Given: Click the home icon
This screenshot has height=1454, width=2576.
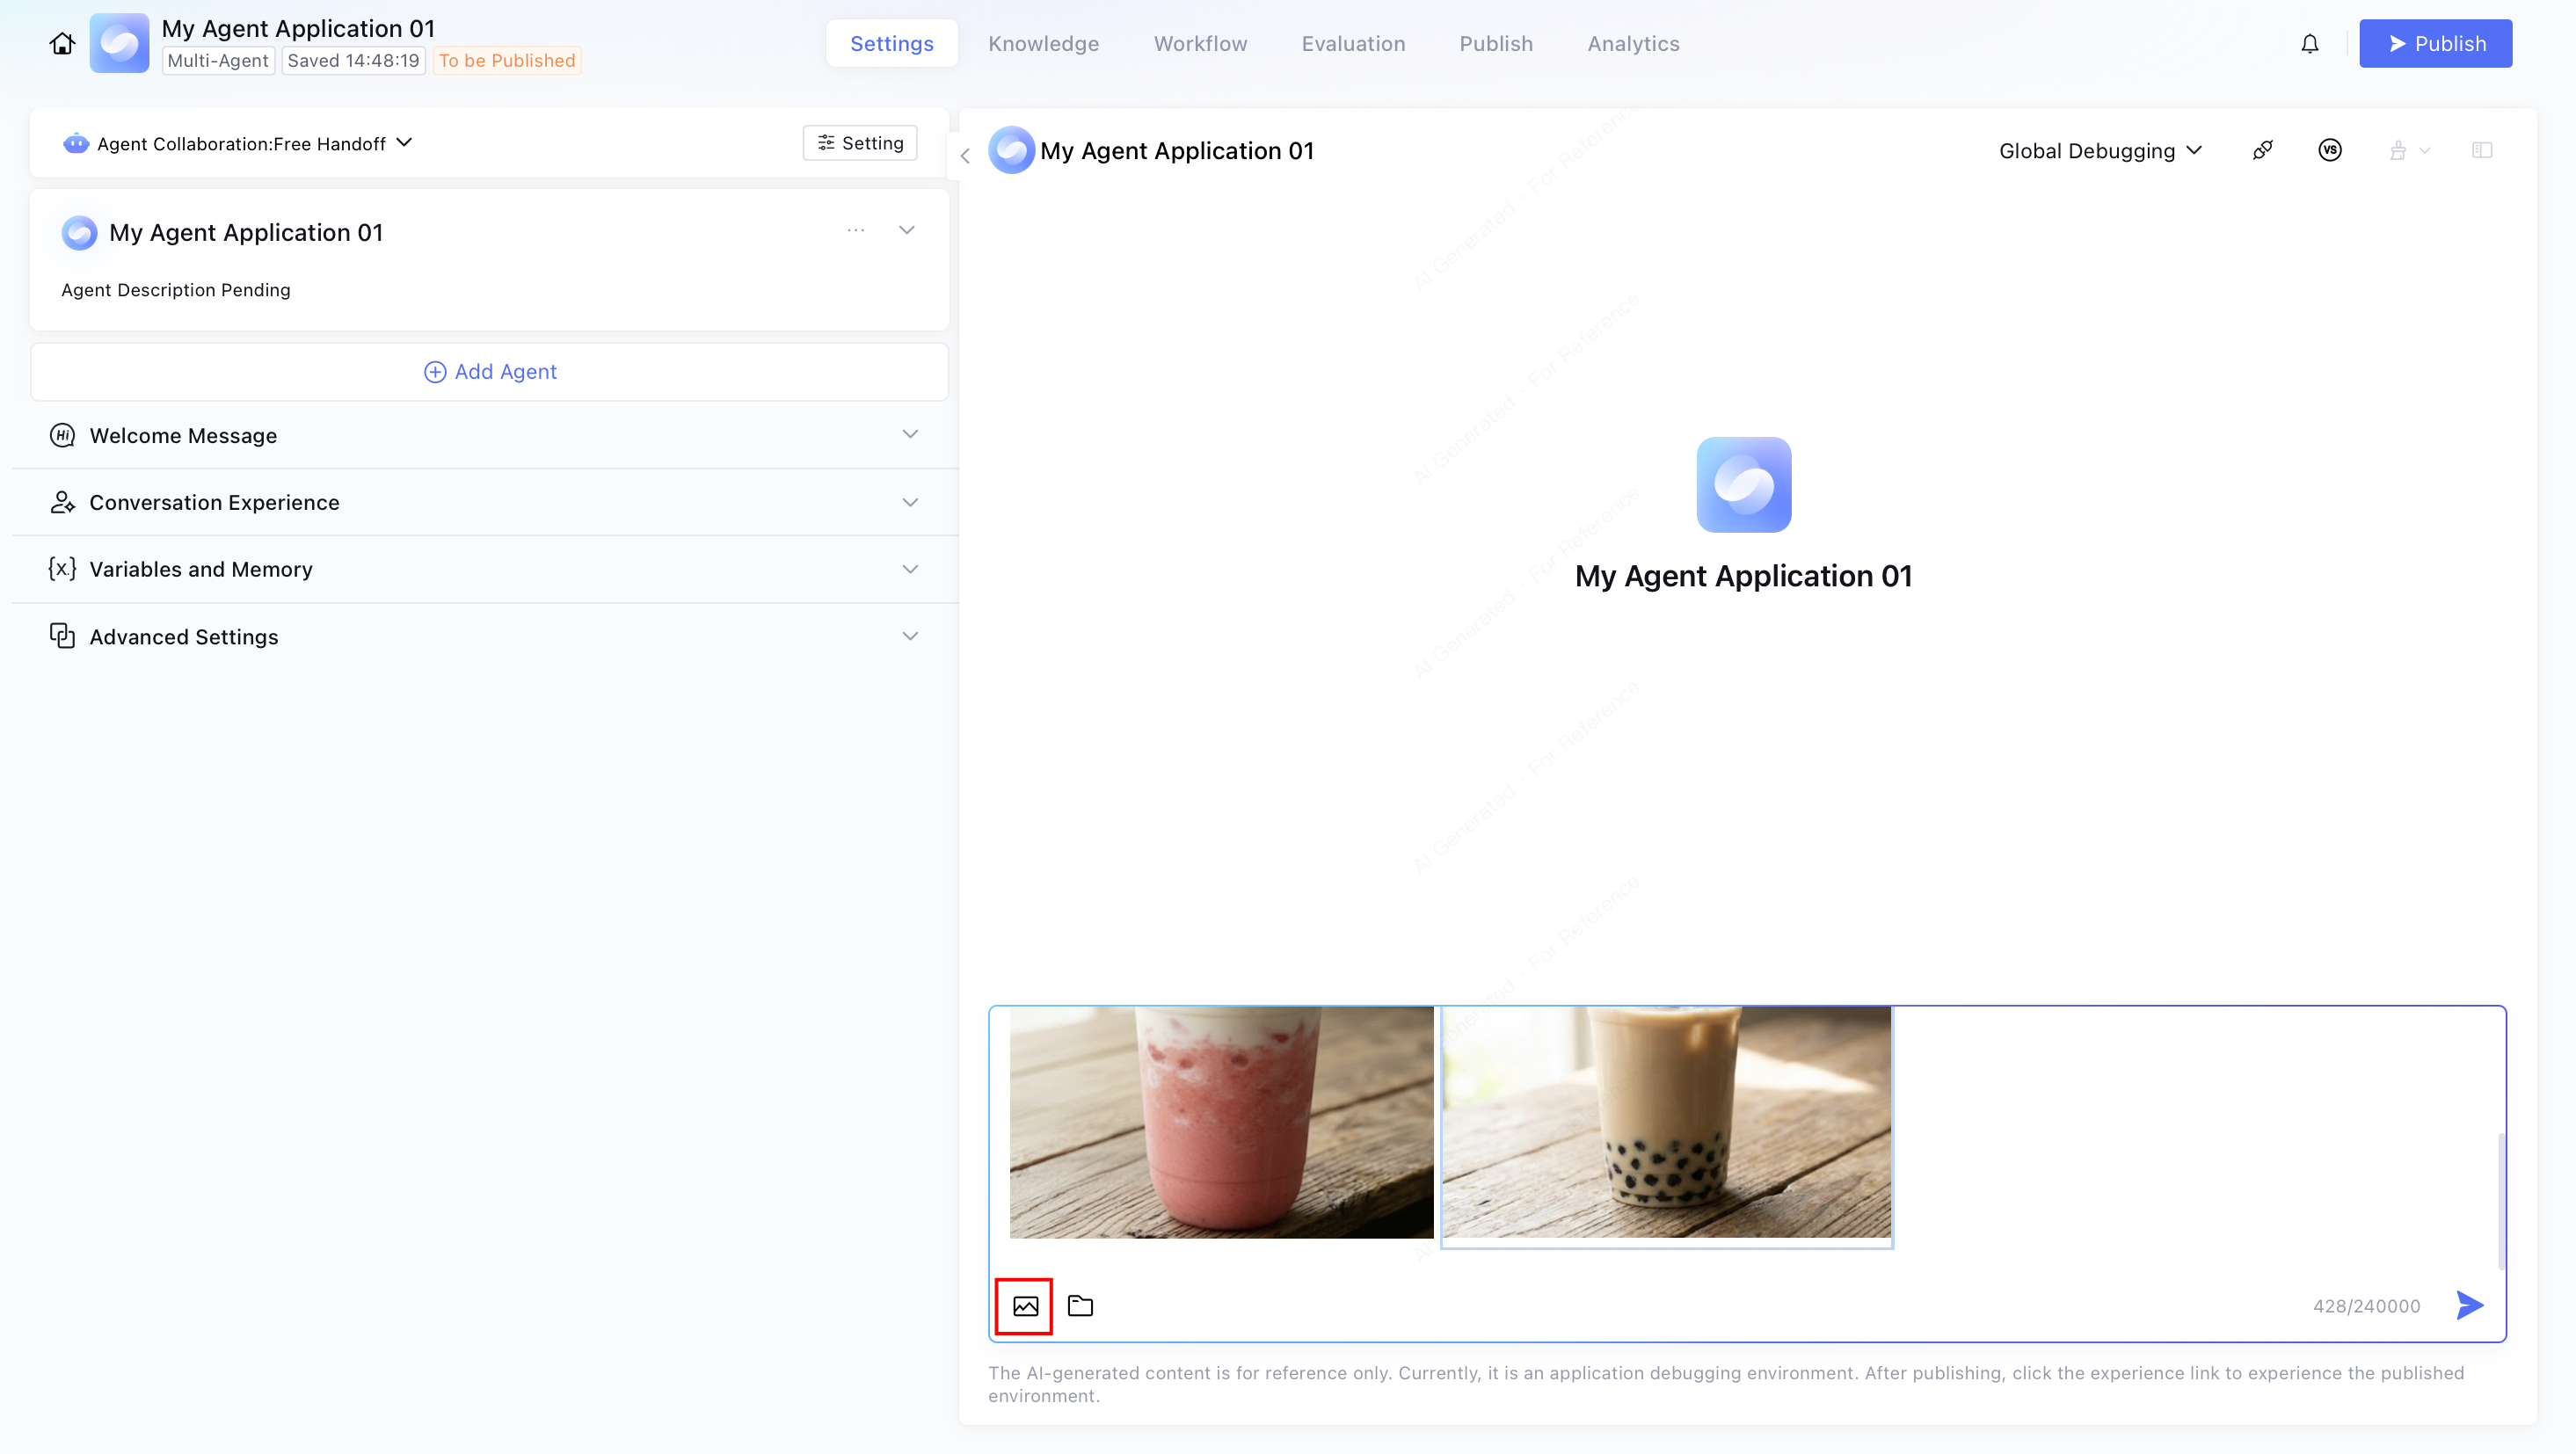Looking at the screenshot, I should [x=62, y=44].
